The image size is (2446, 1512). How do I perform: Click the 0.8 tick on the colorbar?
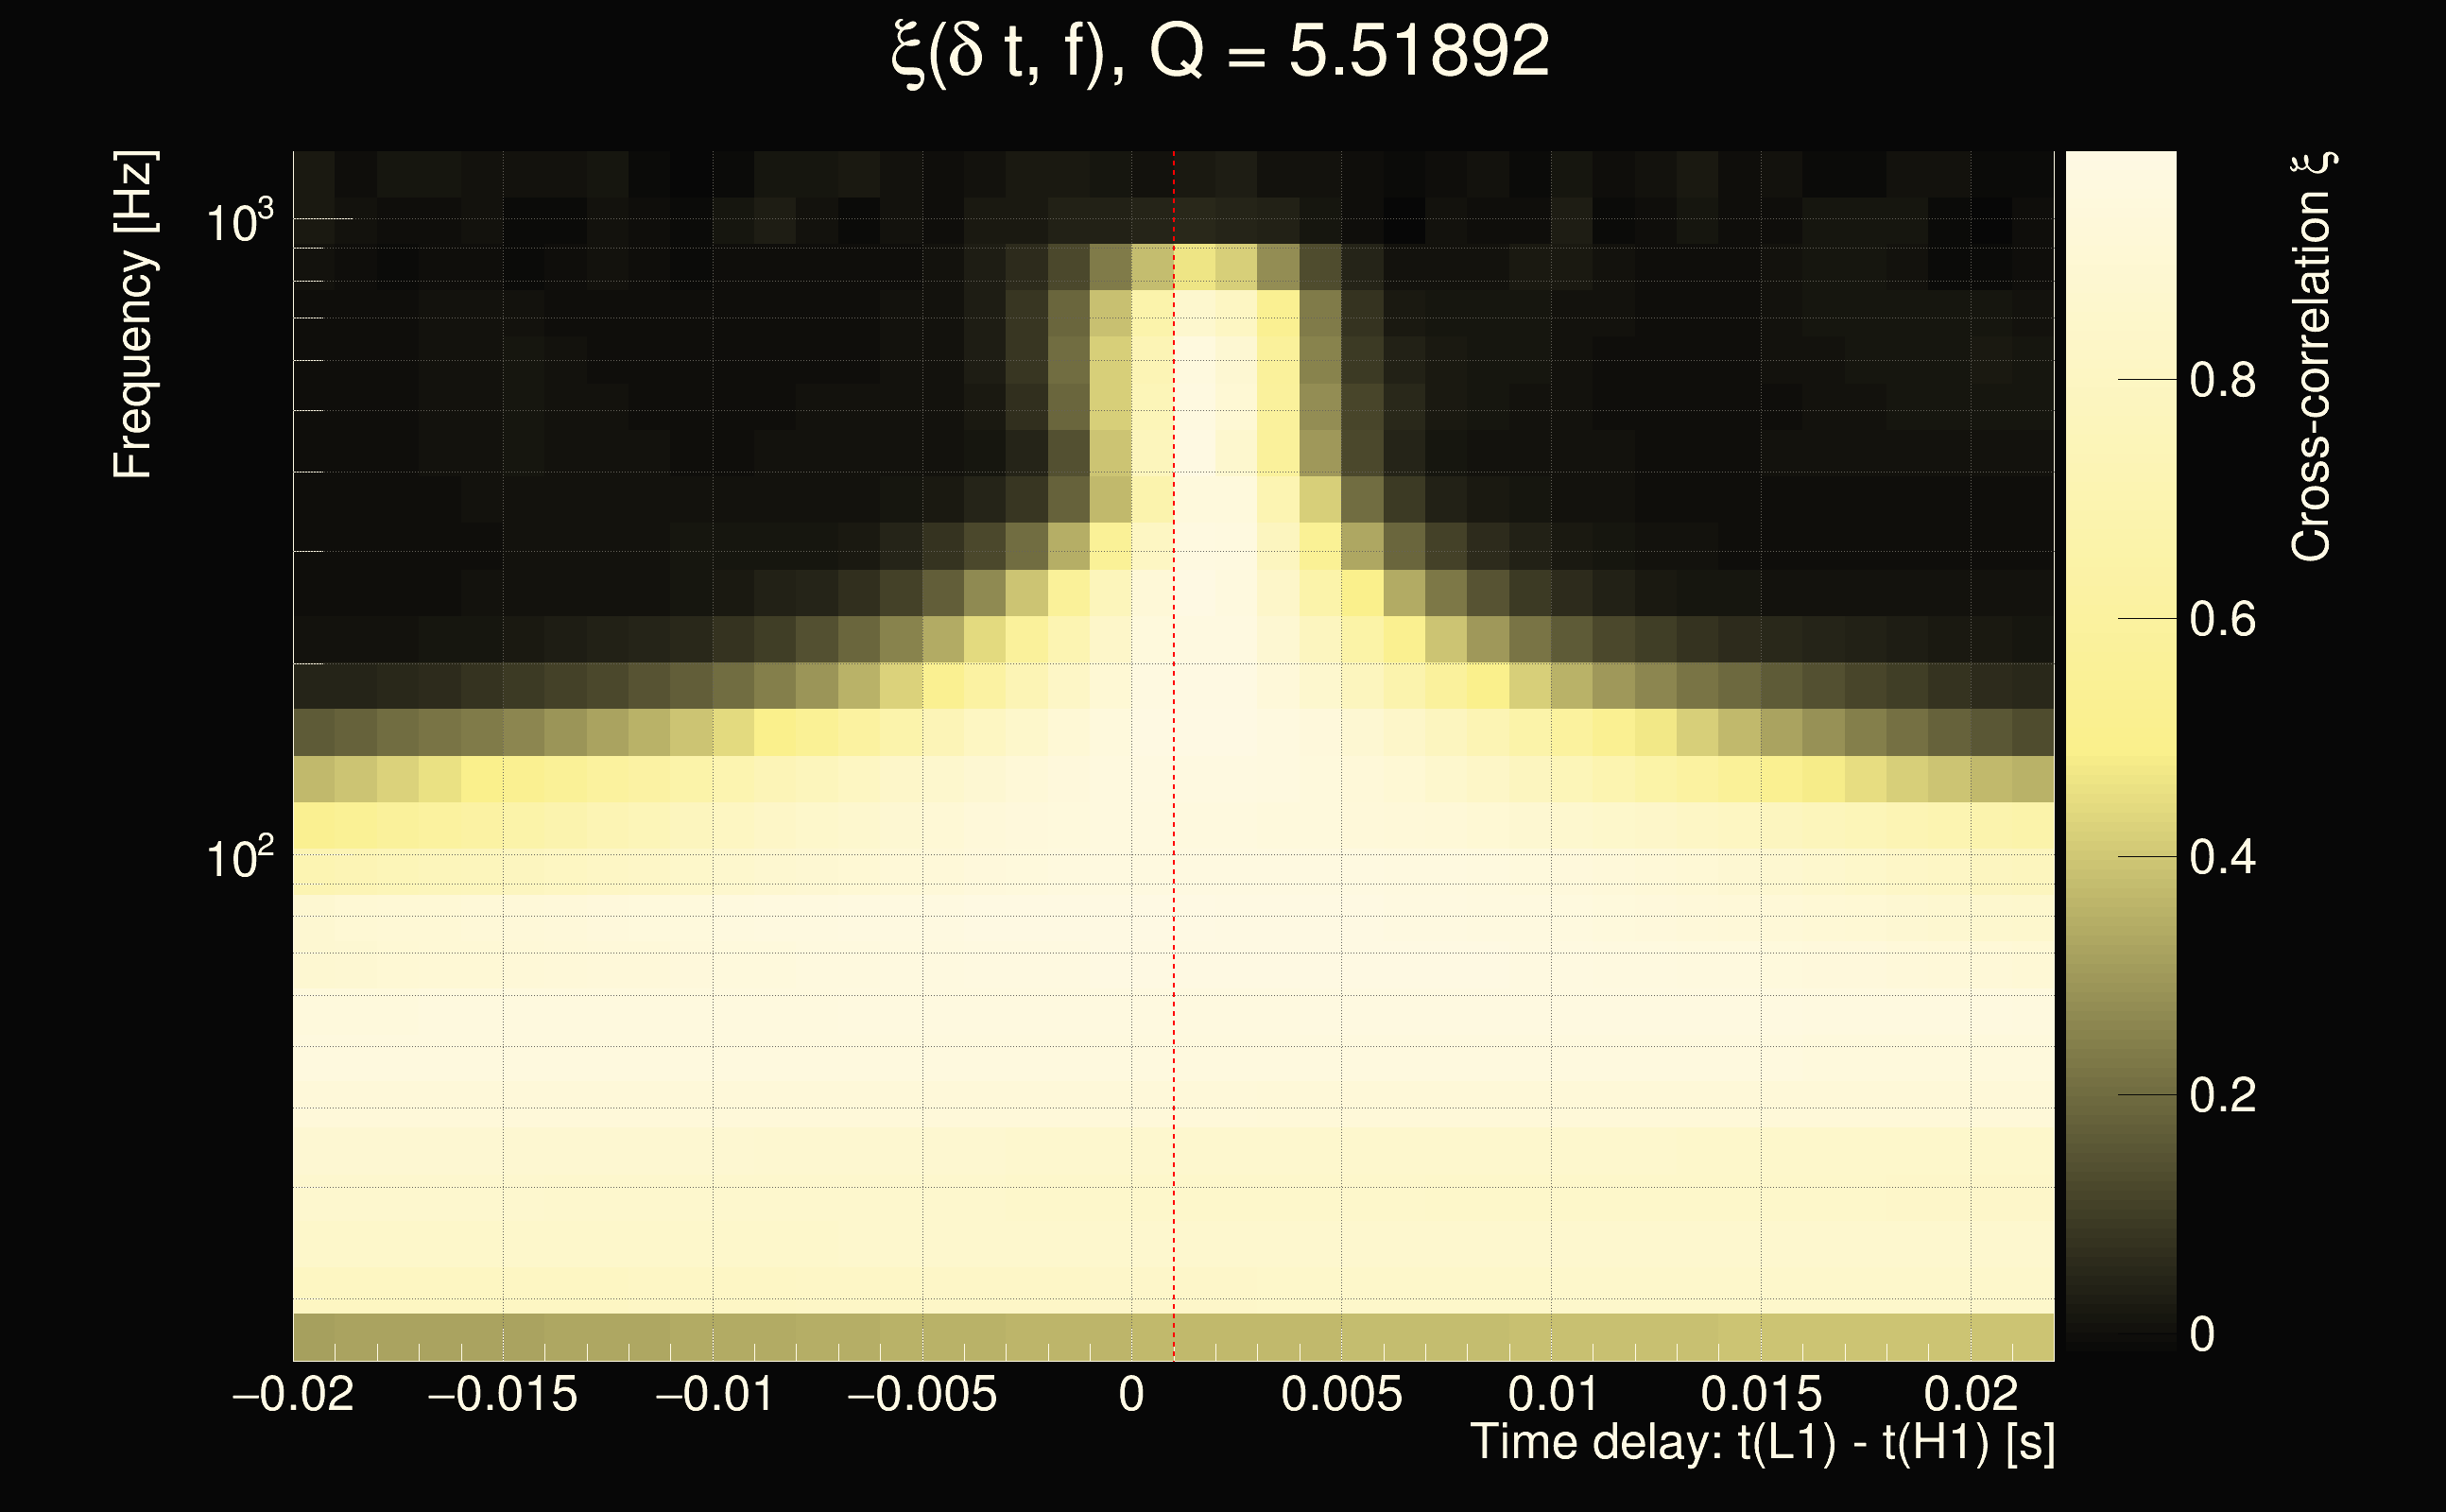coord(2222,381)
